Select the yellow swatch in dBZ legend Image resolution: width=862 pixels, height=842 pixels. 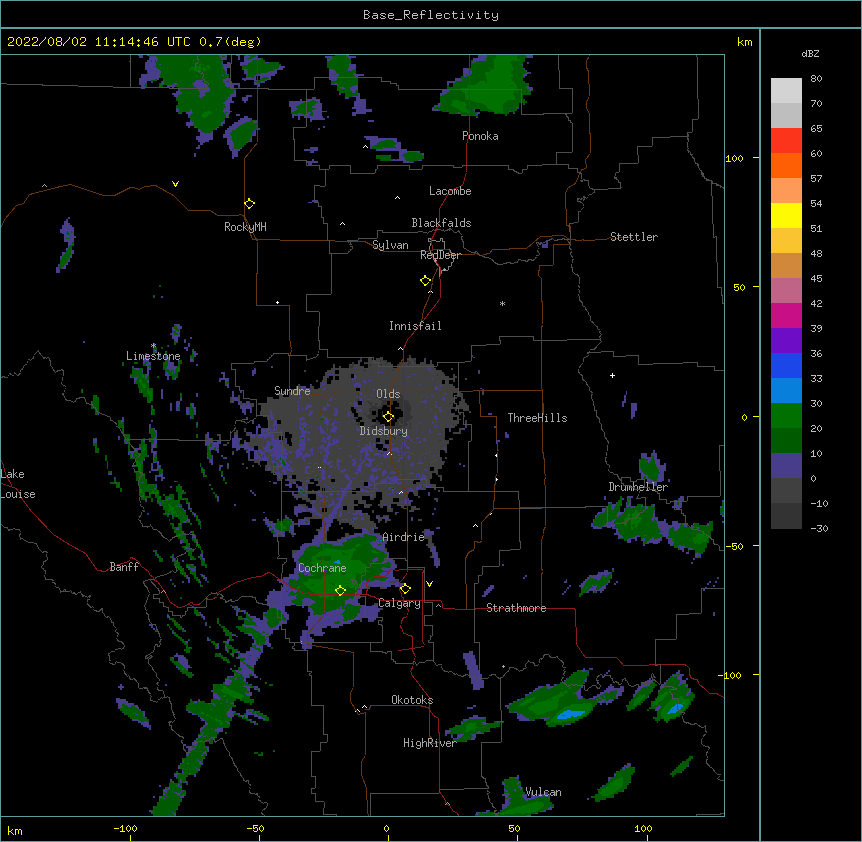(x=786, y=215)
